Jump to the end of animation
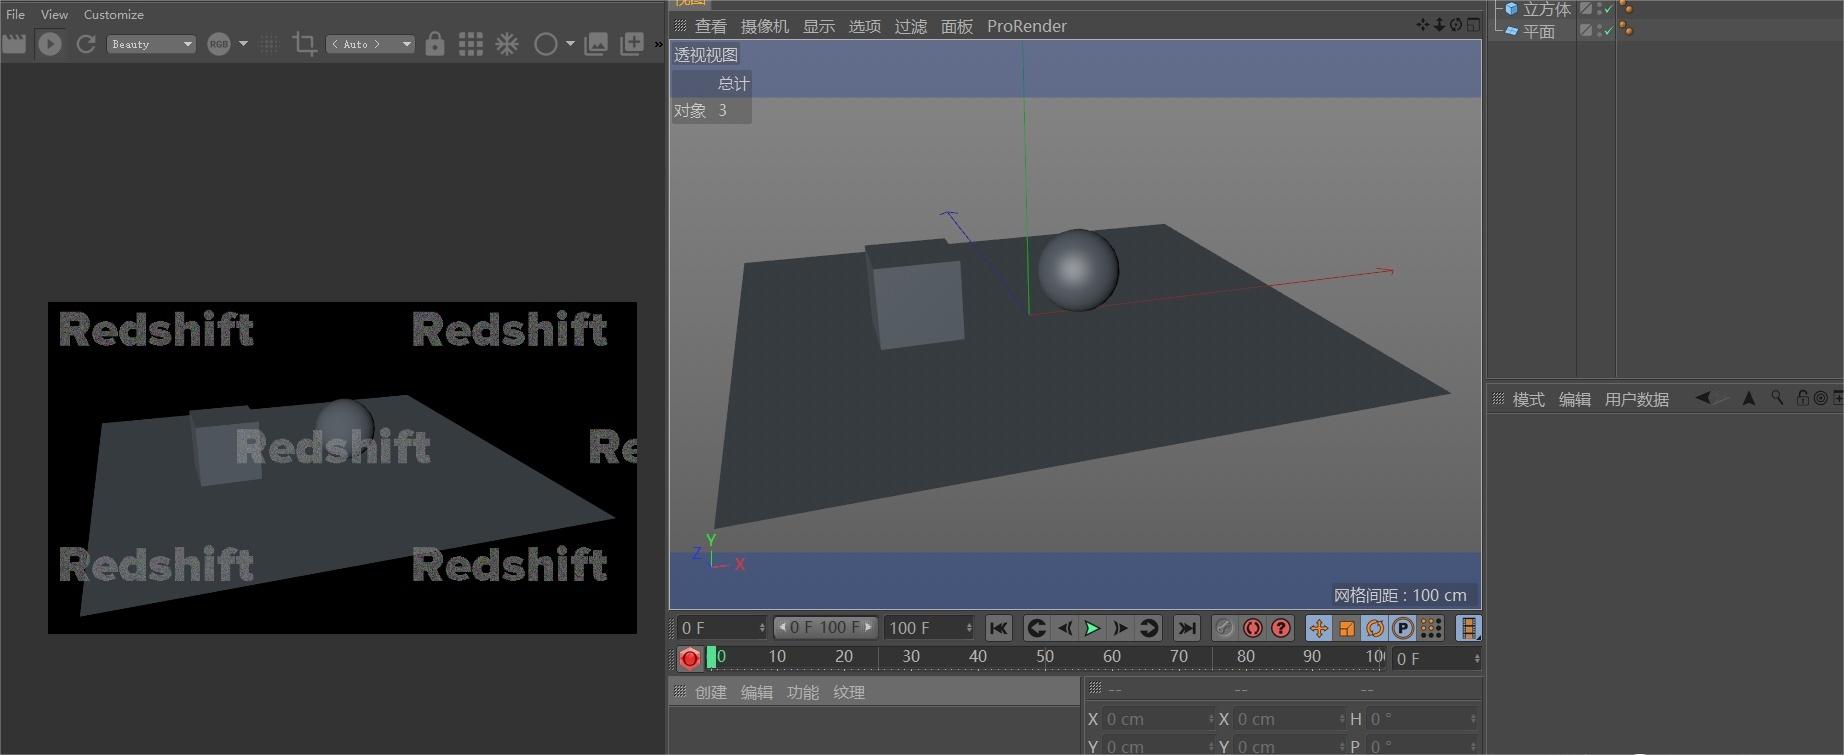The image size is (1844, 755). point(1186,628)
